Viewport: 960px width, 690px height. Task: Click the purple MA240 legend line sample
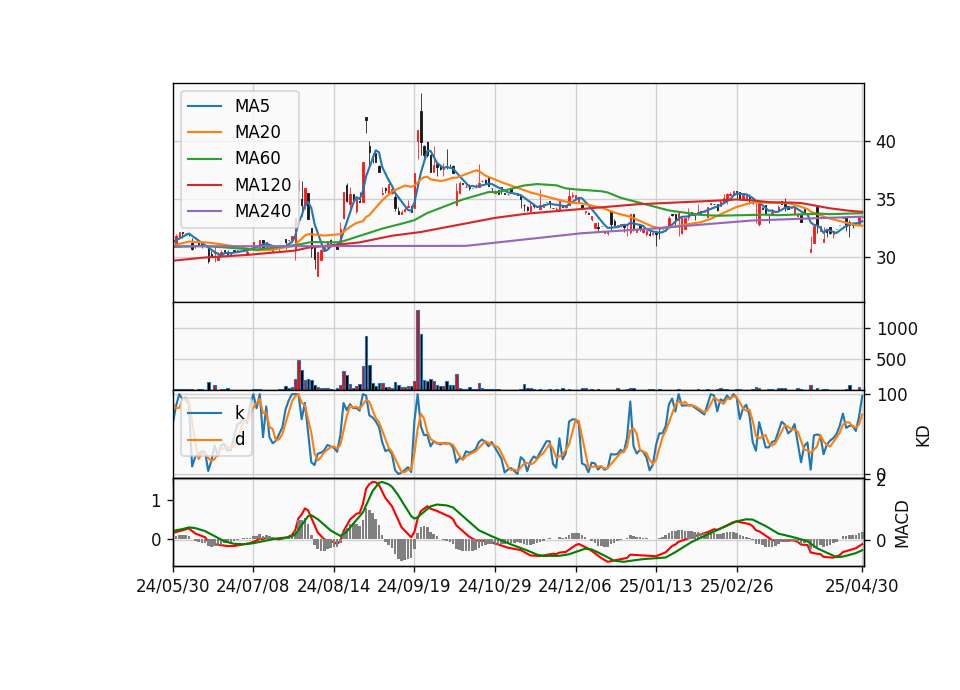click(204, 211)
